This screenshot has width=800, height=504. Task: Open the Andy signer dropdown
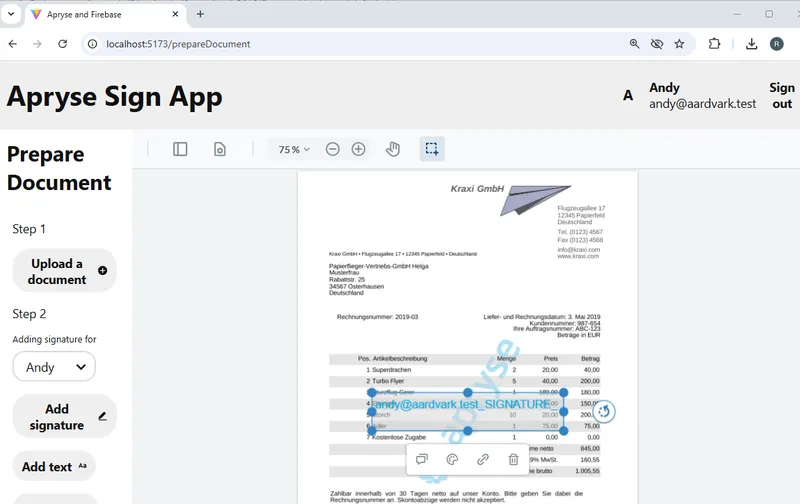click(54, 367)
